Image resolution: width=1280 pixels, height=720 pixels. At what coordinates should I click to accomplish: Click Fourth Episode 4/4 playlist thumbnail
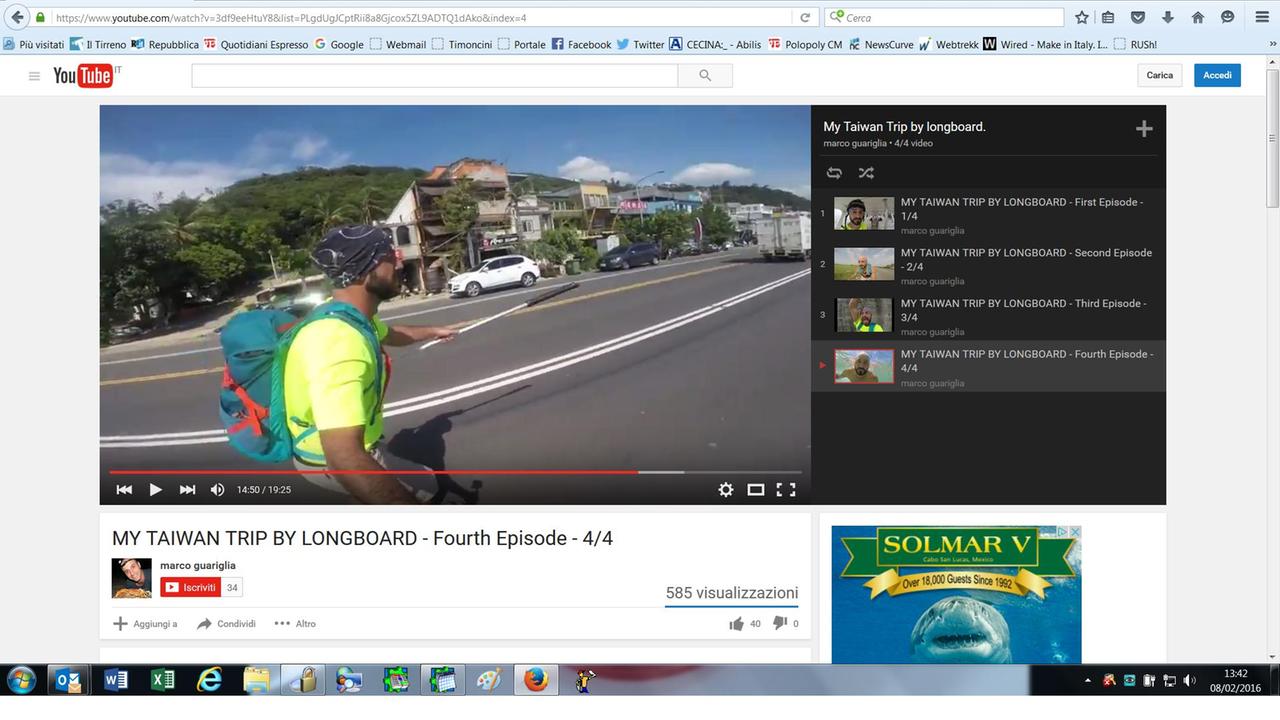pos(864,366)
